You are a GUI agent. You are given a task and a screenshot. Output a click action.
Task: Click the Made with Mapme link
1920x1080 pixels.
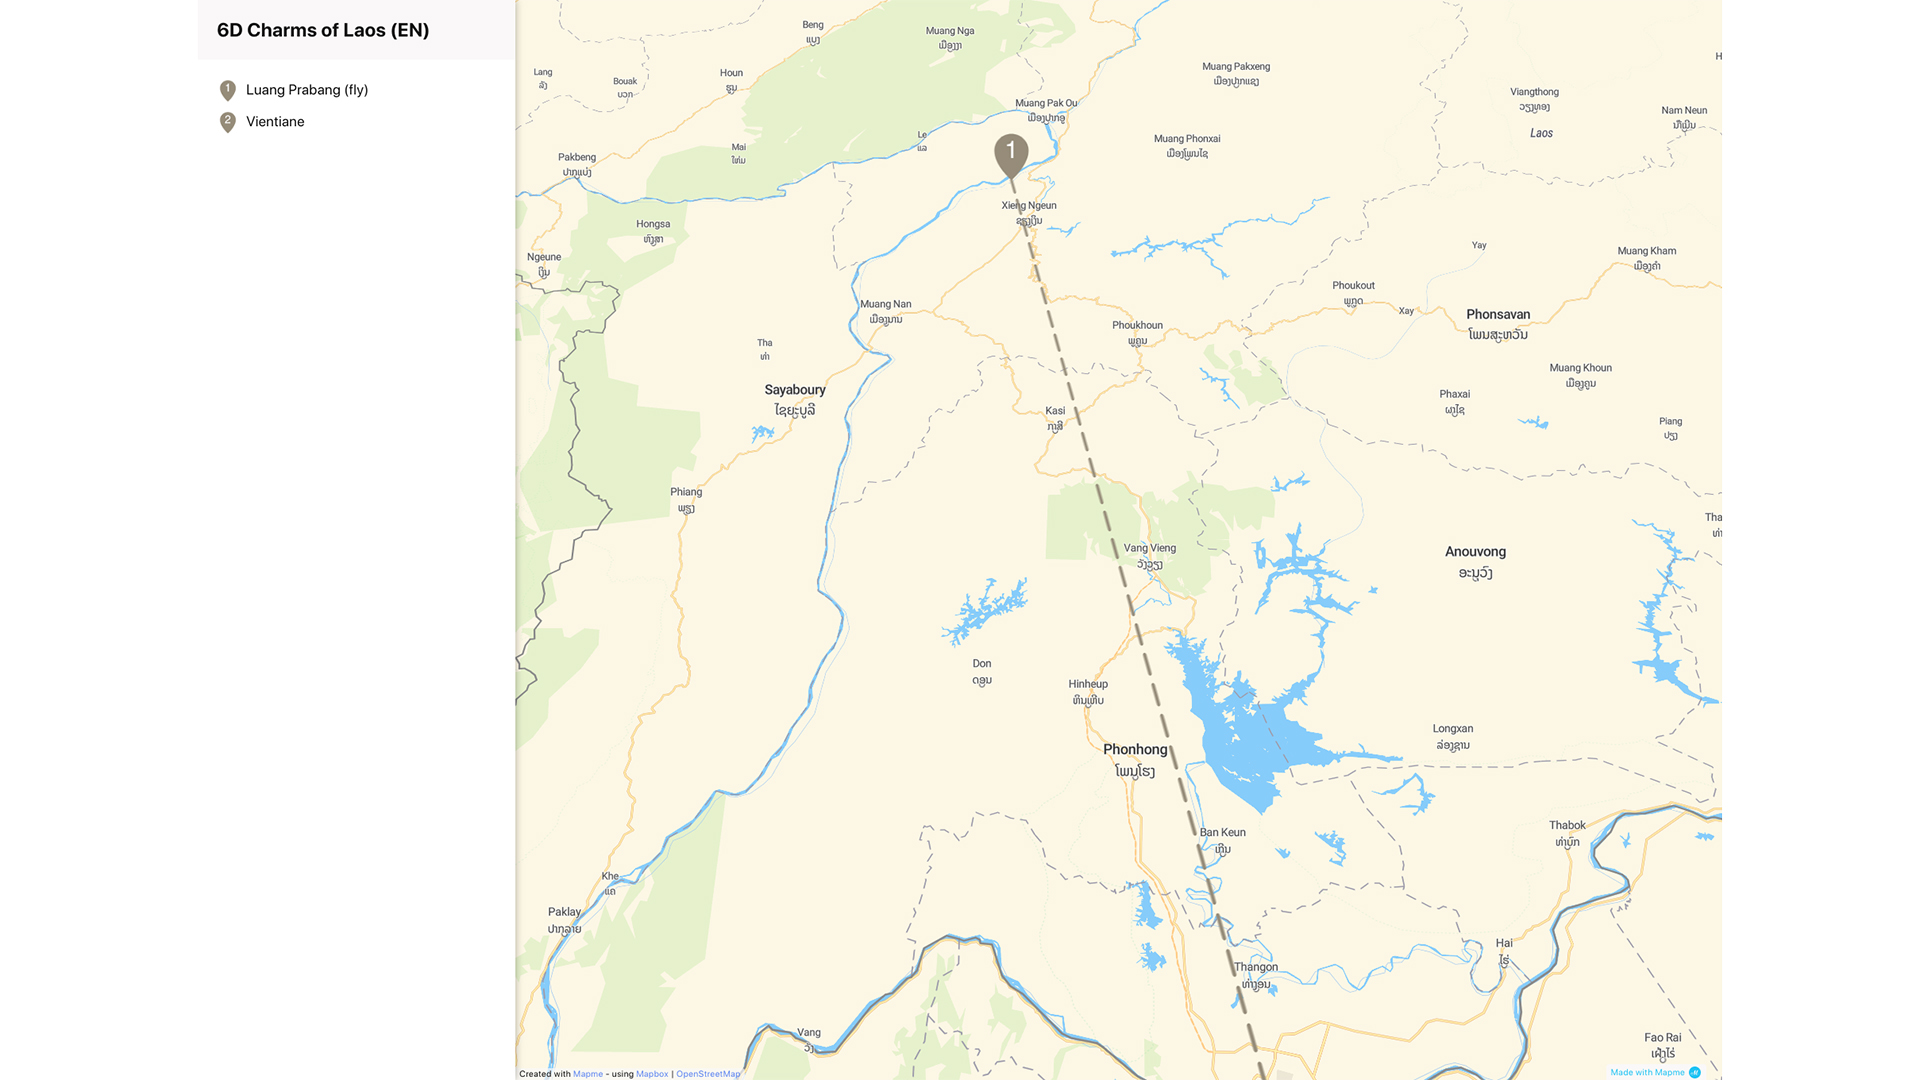[x=1647, y=1072]
